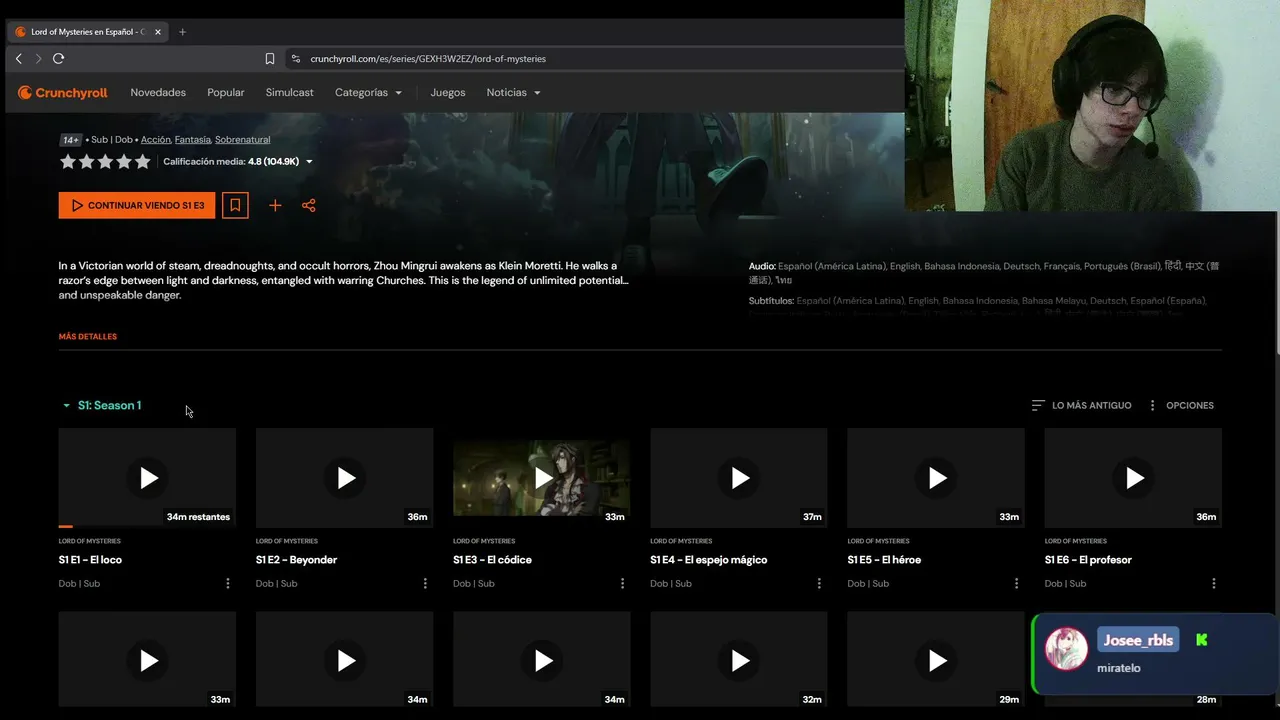Play the S1 E3 episode thumbnail
Viewport: 1280px width, 720px height.
pyautogui.click(x=542, y=478)
